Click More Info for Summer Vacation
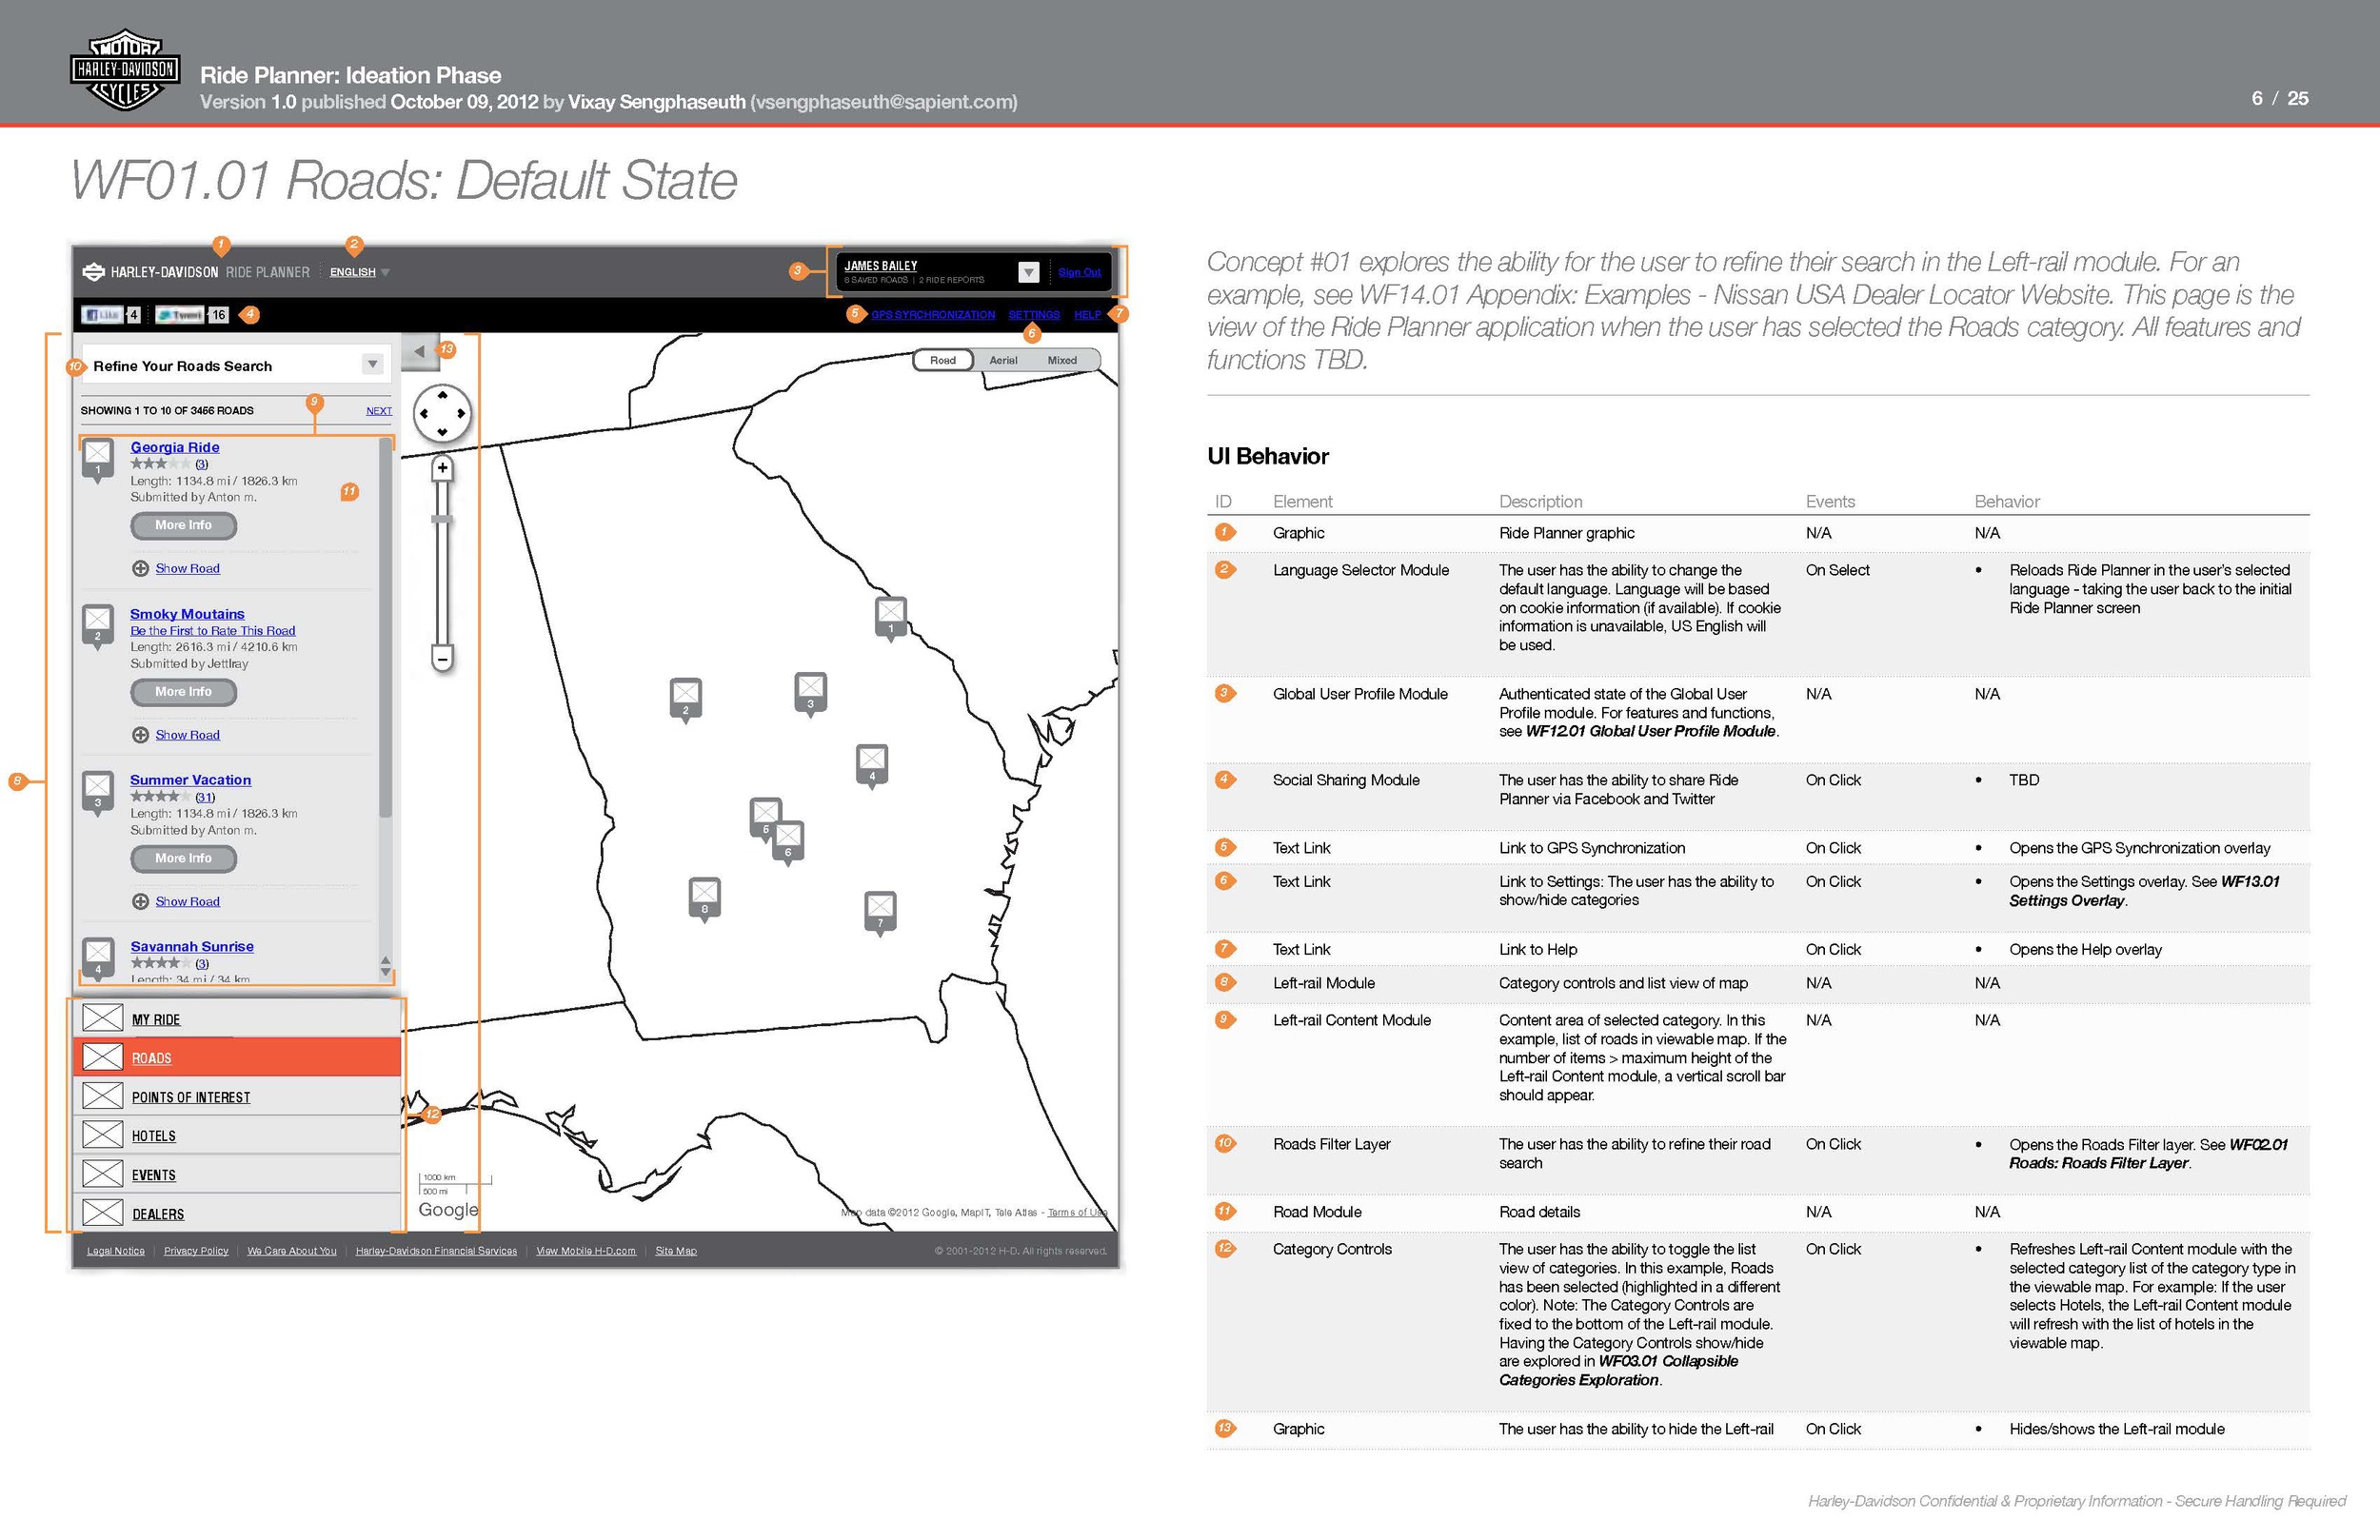The image size is (2380, 1540). (184, 859)
